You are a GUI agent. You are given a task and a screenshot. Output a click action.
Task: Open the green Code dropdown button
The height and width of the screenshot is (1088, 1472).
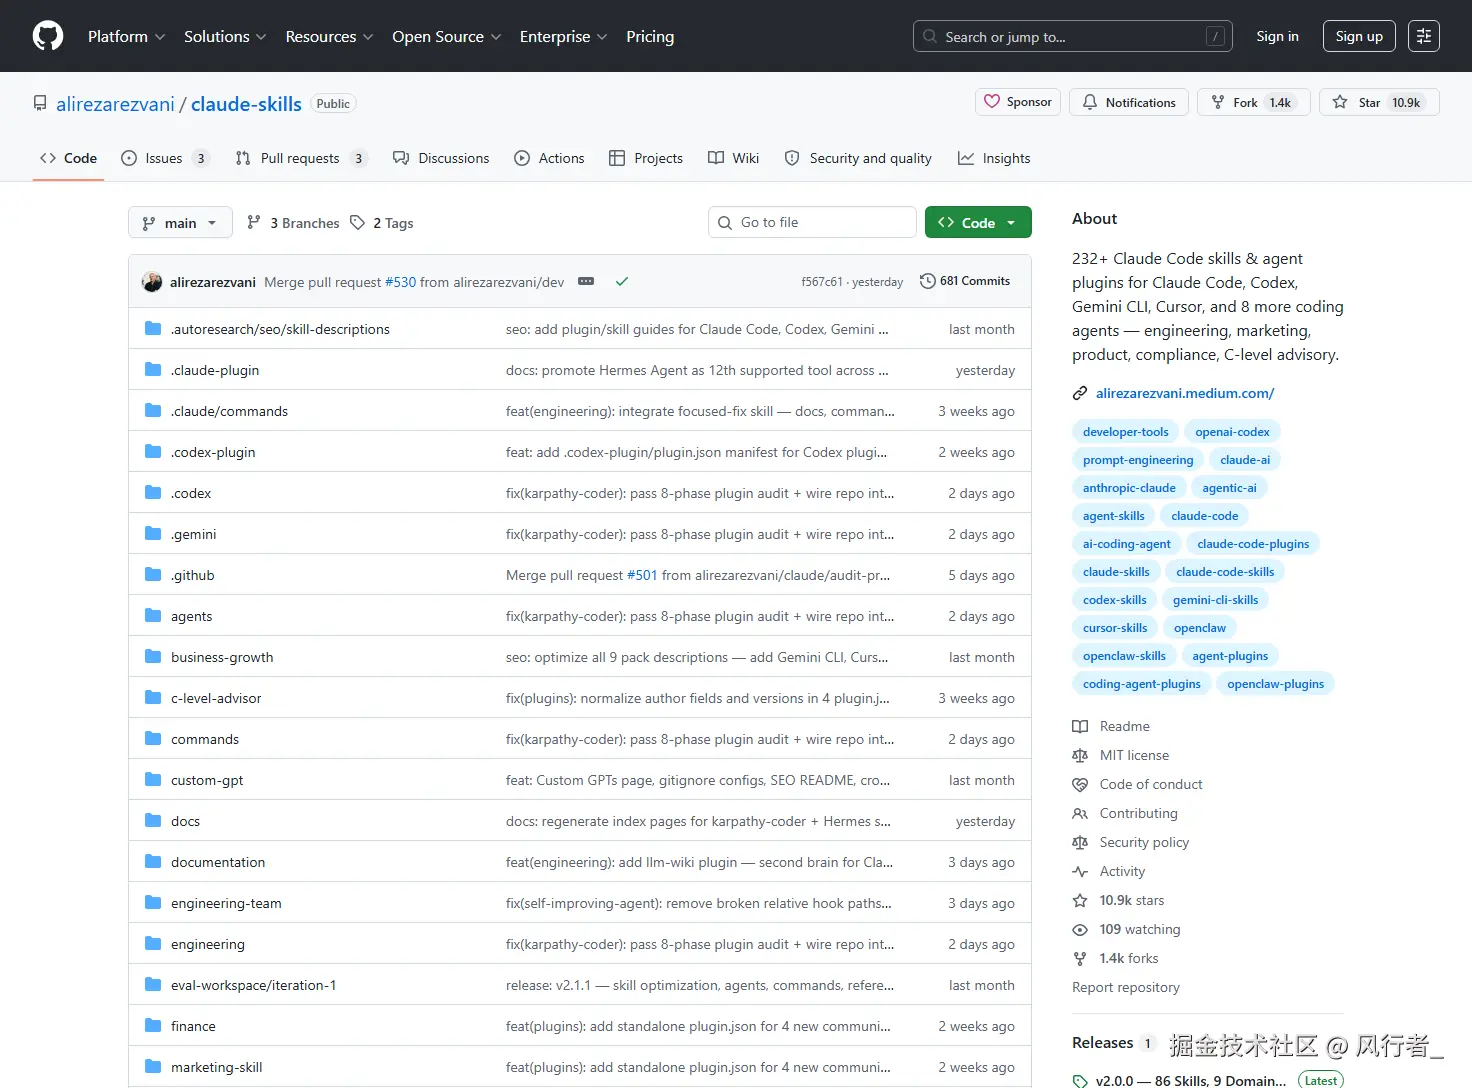point(978,222)
